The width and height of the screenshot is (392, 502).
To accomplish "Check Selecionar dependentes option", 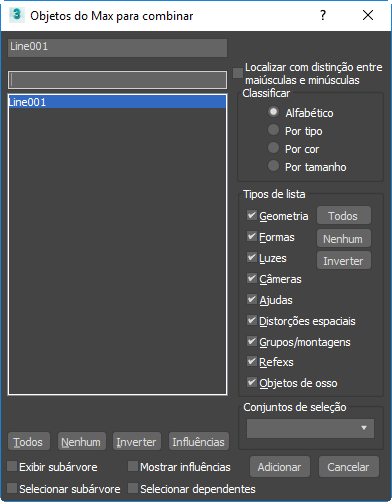I will coord(133,488).
